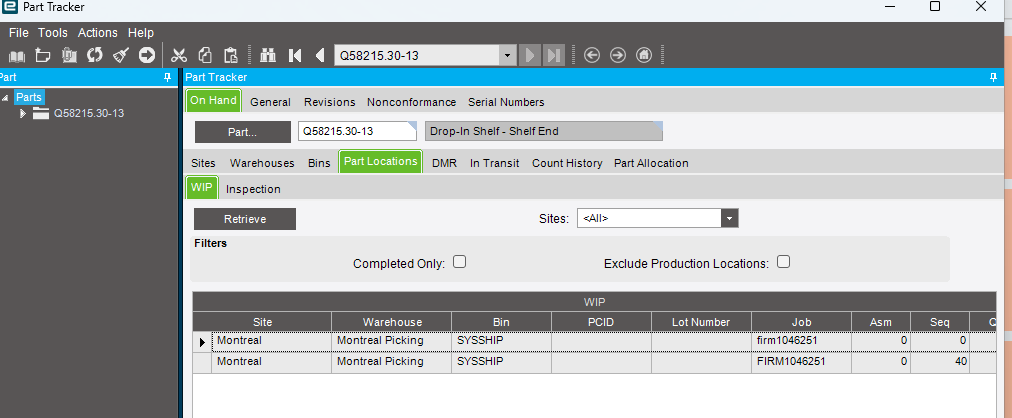Pin the Part Tracker panel
Screen dimensions: 1012x418
point(993,77)
